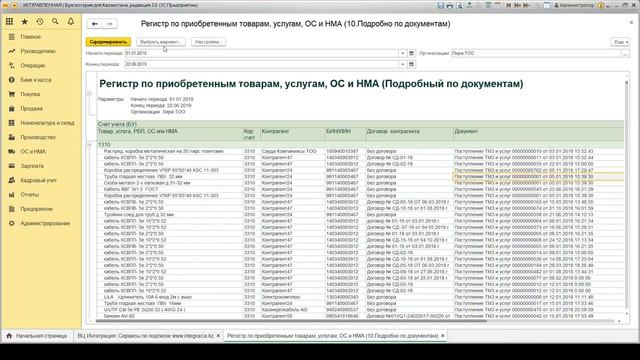Click Настройки button
The image size is (640, 360).
(208, 42)
